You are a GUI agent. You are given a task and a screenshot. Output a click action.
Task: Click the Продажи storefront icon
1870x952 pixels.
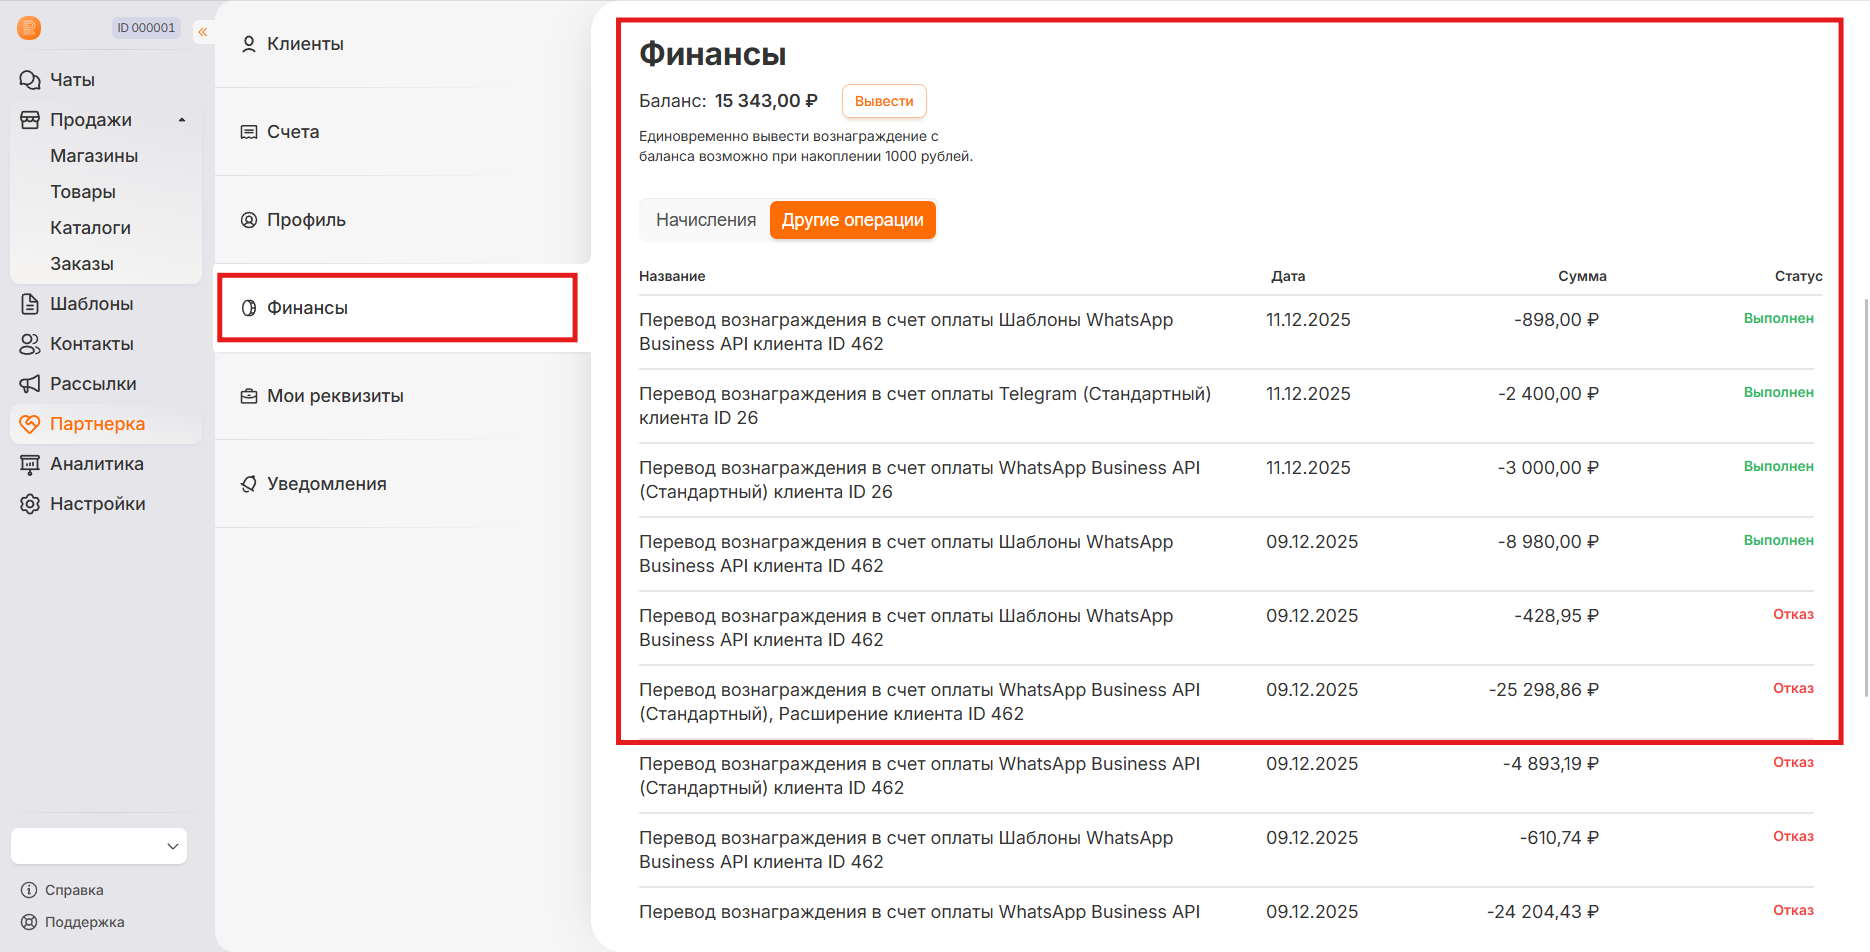tap(30, 120)
